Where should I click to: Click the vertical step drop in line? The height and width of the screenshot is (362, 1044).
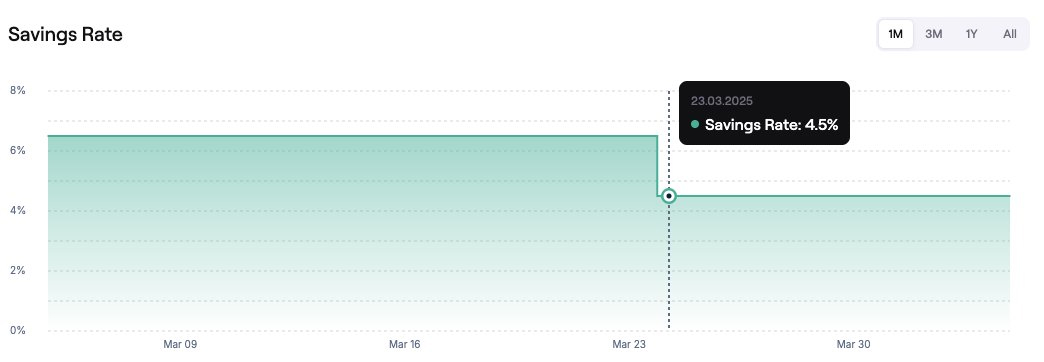tap(658, 166)
